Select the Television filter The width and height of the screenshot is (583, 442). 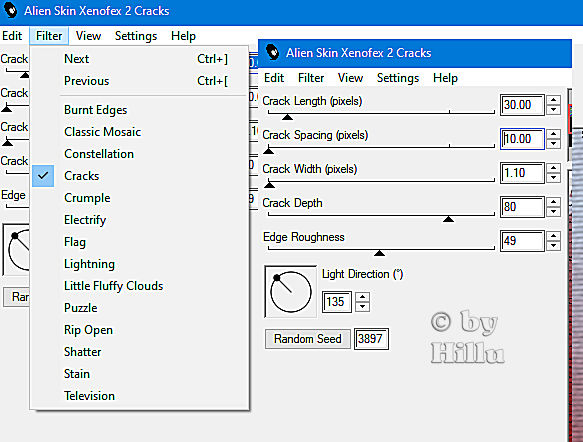[140, 396]
